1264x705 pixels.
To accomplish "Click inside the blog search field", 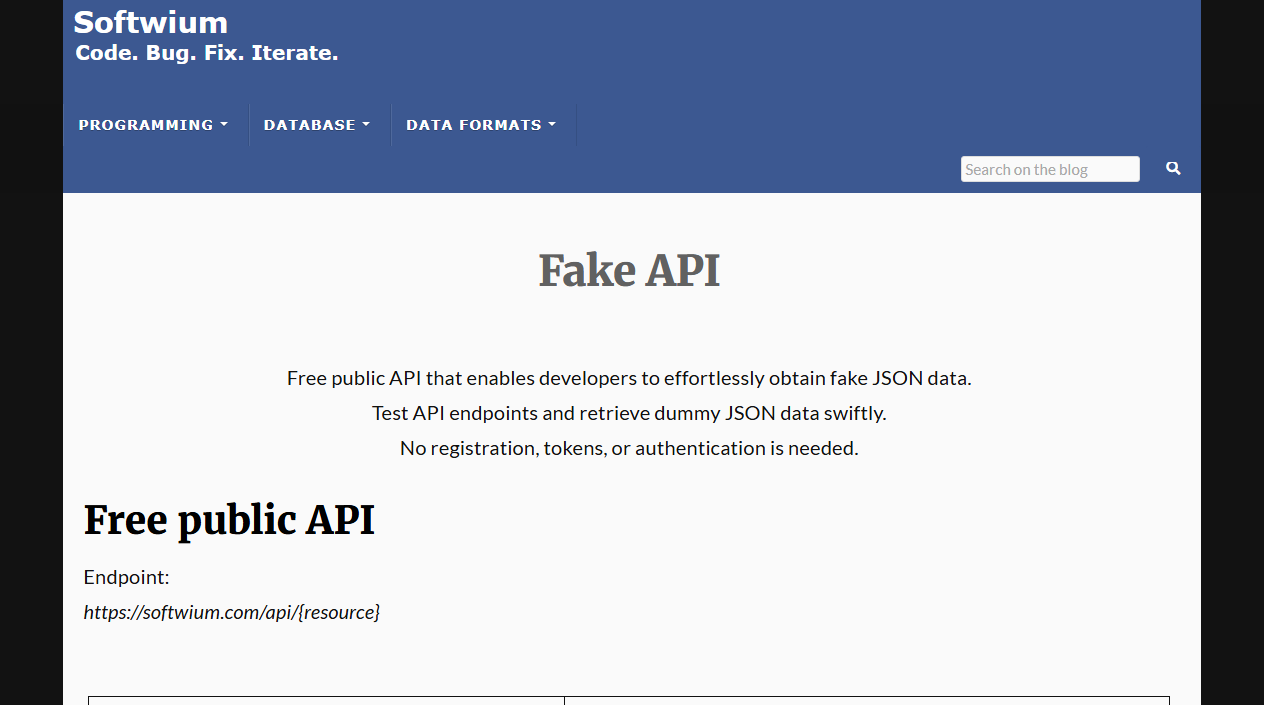I will 1049,168.
